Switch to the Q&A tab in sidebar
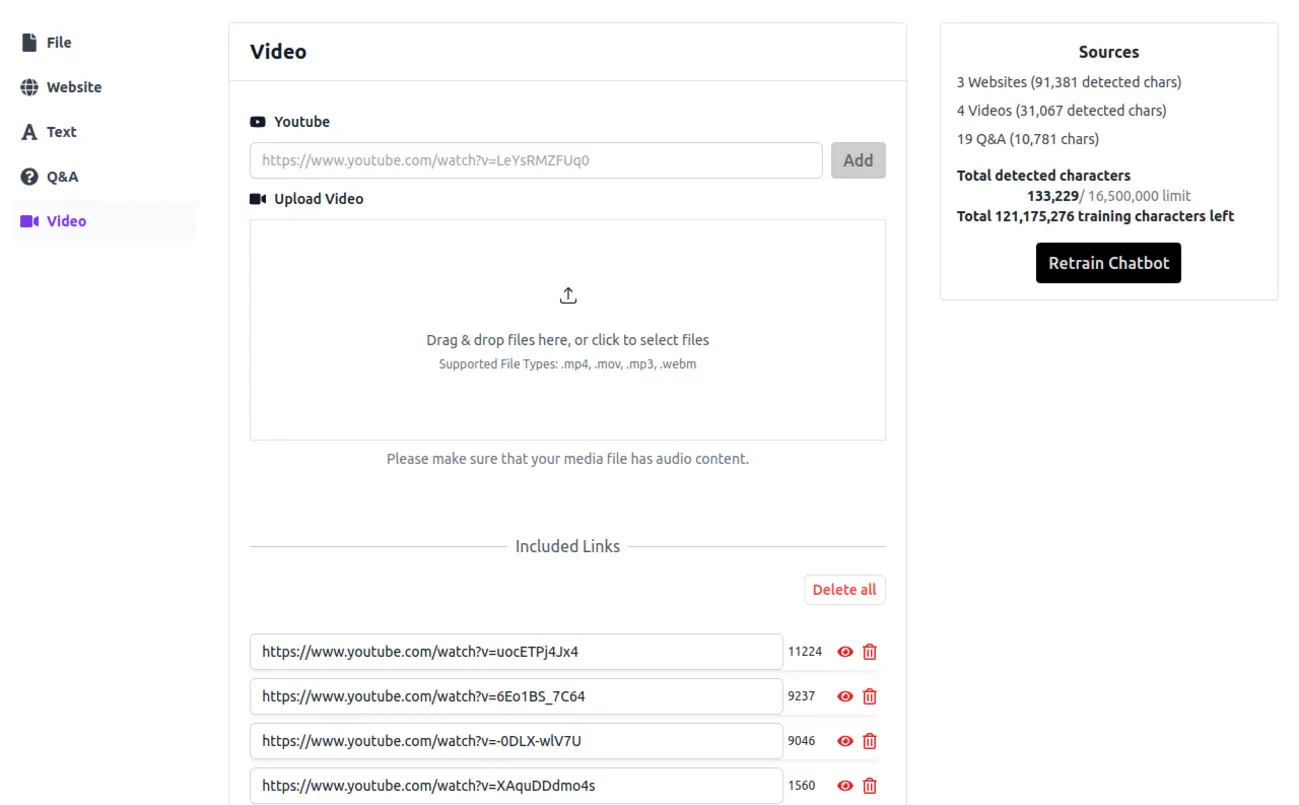The height and width of the screenshot is (805, 1299). coord(61,176)
